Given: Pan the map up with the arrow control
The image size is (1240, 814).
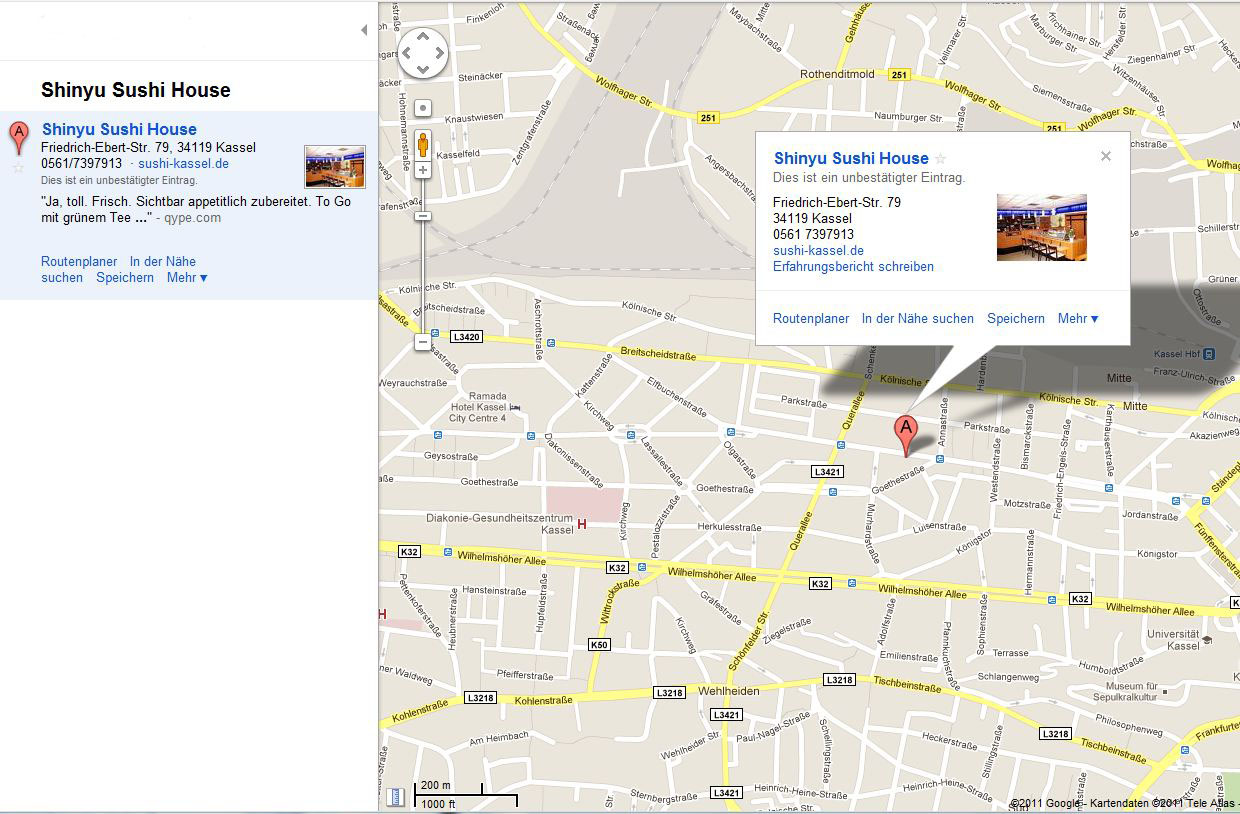Looking at the screenshot, I should click(423, 37).
